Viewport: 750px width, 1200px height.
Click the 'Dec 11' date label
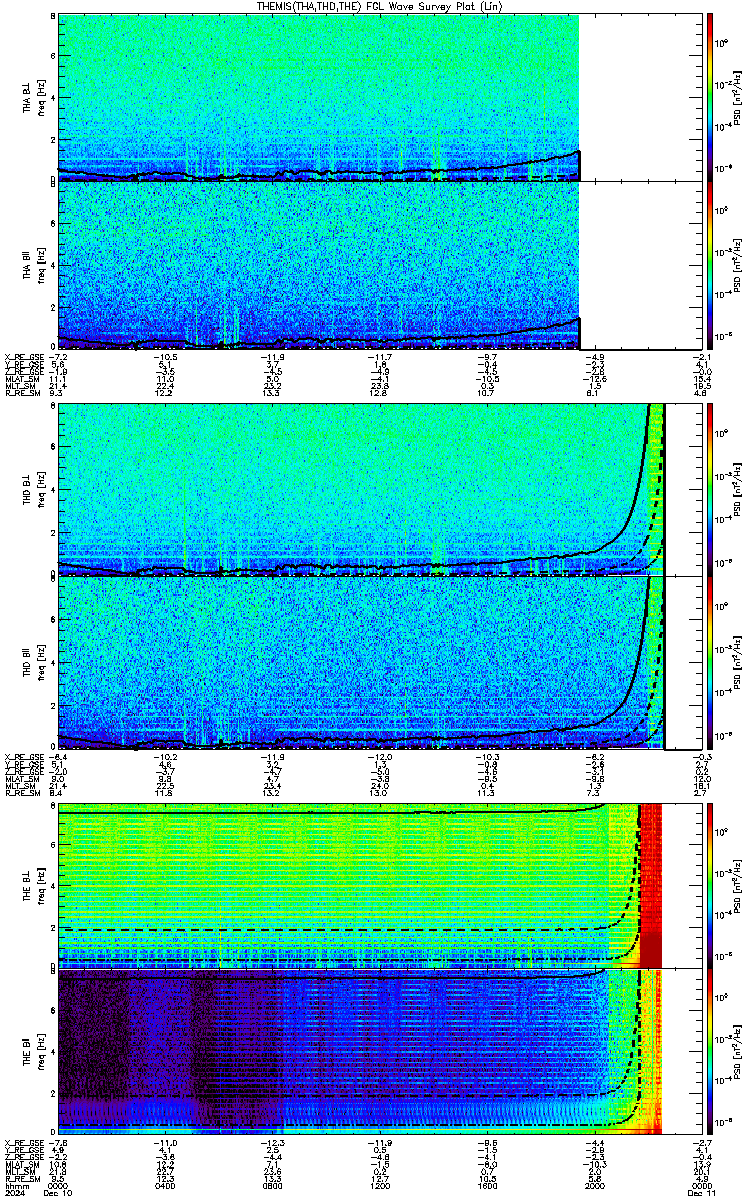coord(700,1193)
